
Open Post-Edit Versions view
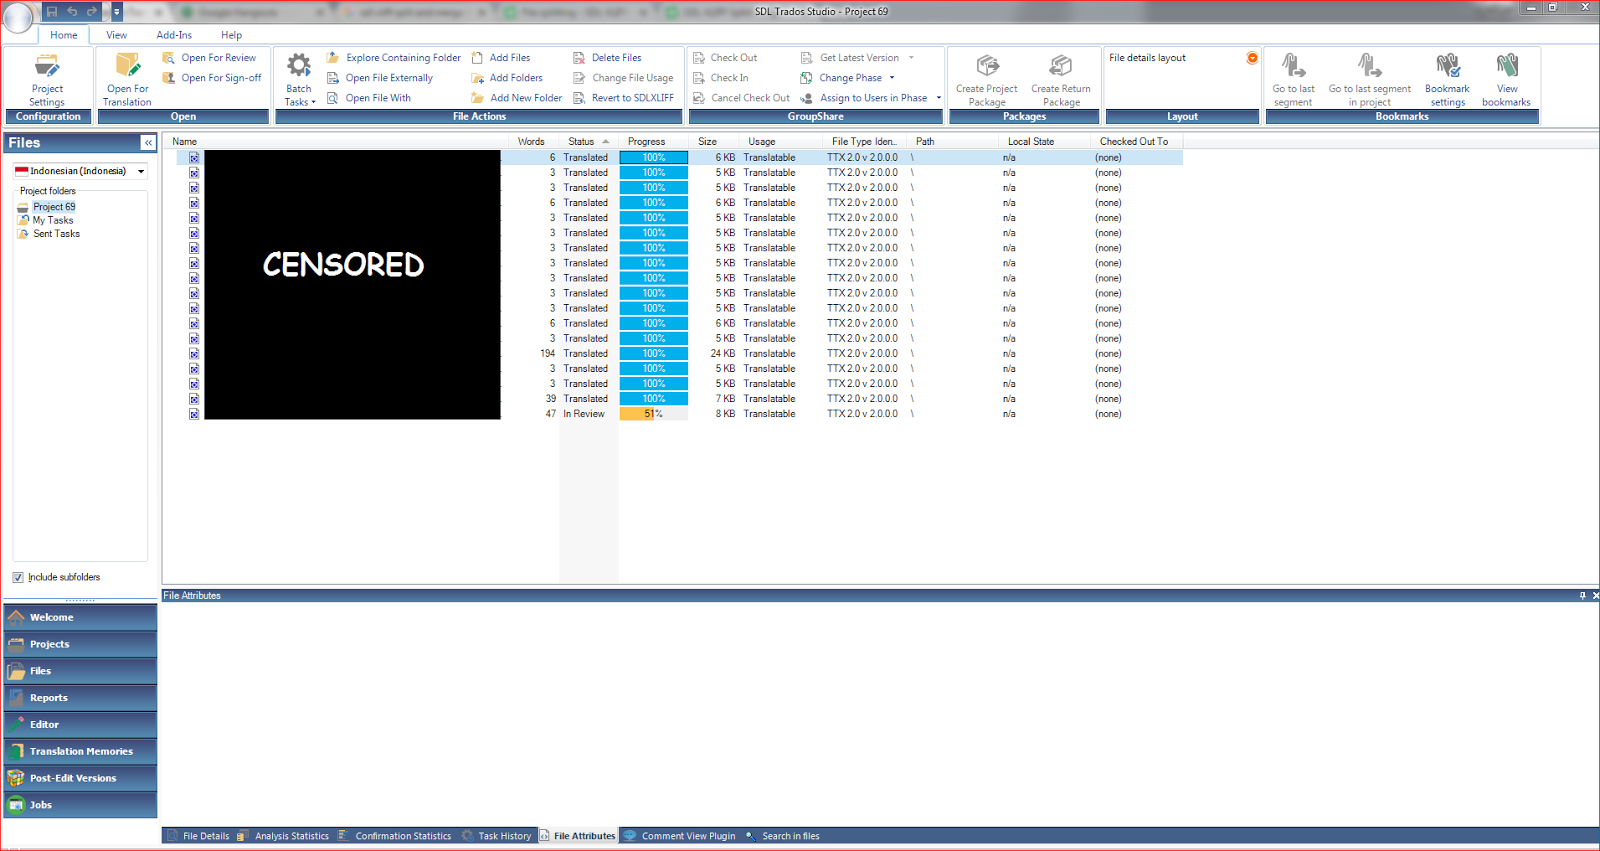click(x=80, y=778)
